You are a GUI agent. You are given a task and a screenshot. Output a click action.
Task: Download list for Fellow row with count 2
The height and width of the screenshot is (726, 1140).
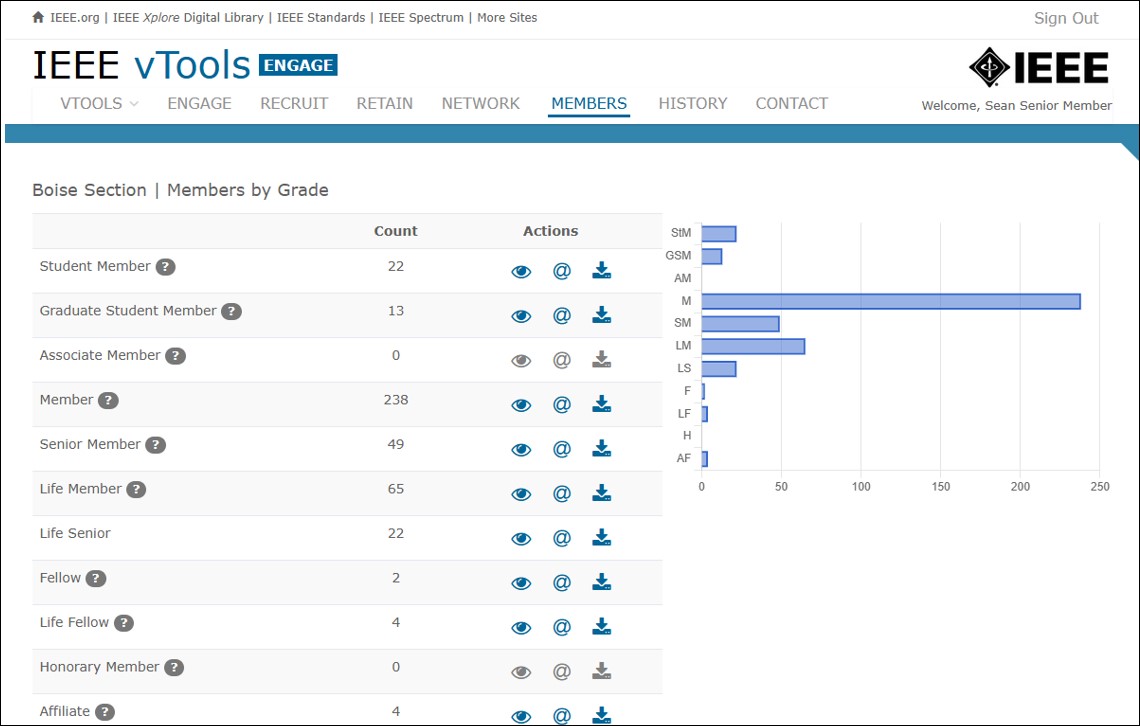tap(601, 581)
